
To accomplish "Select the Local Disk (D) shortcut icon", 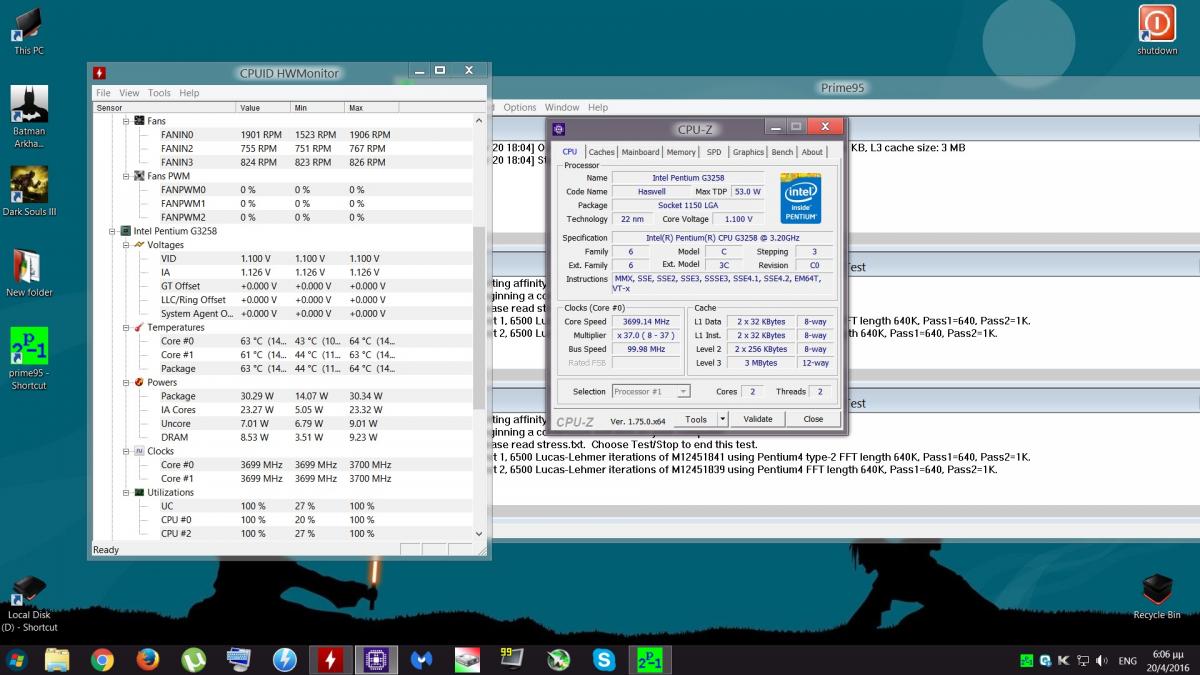I will coord(29,603).
